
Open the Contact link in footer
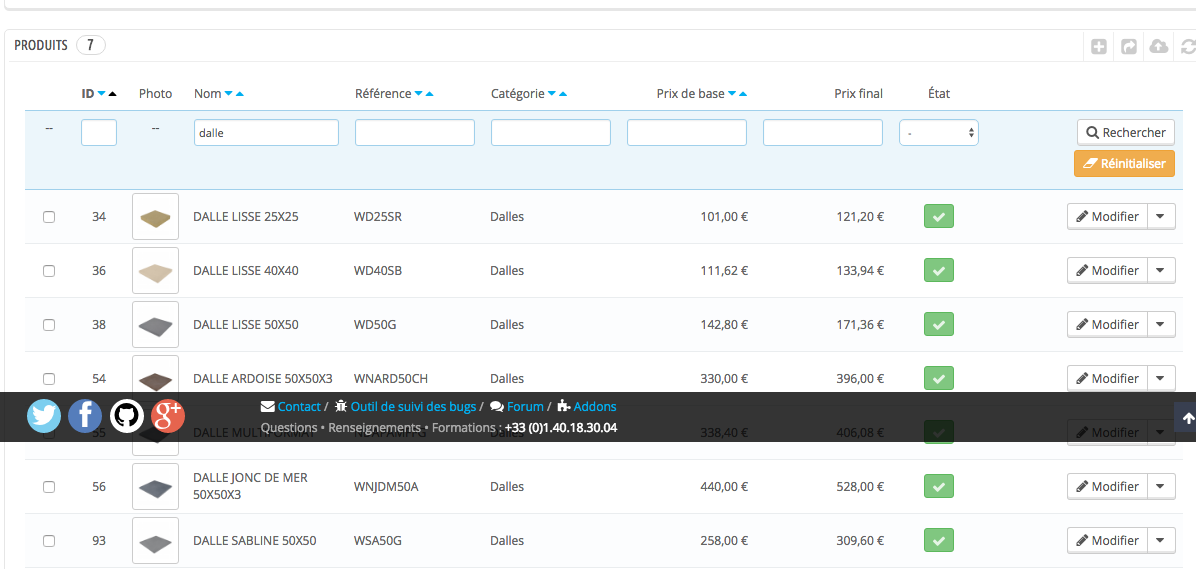point(299,407)
